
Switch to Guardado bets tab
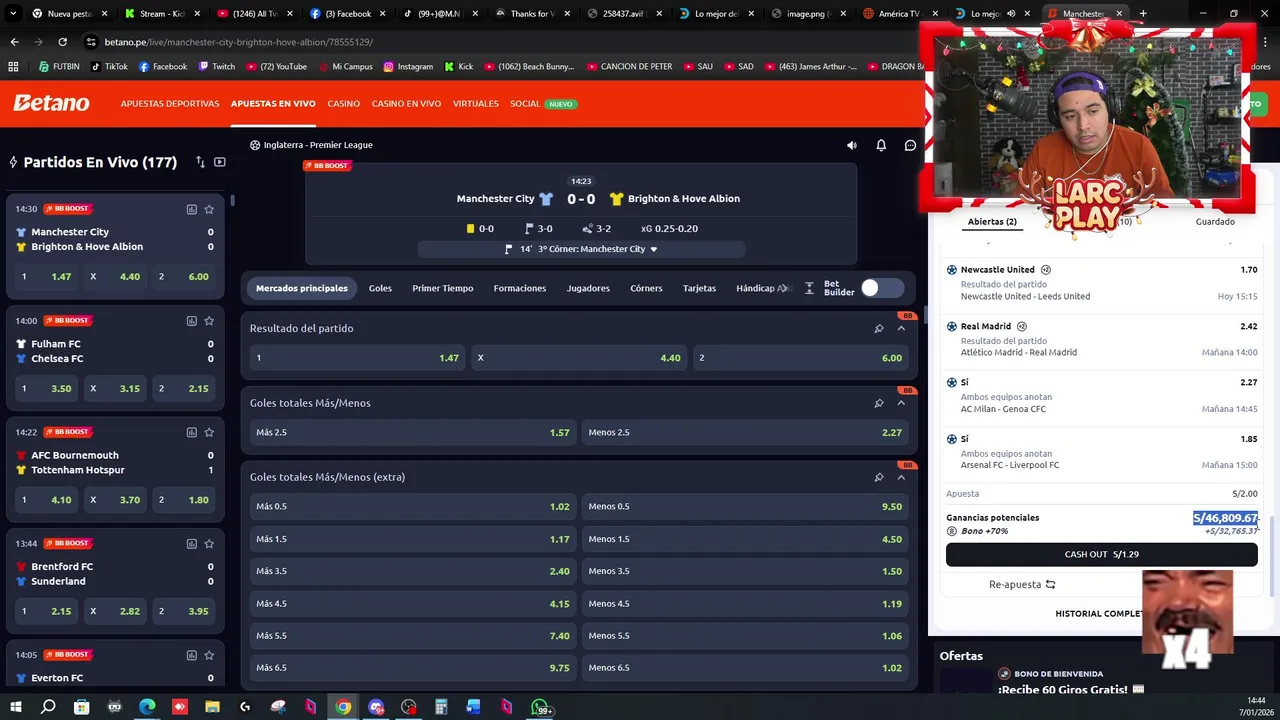pyautogui.click(x=1215, y=222)
